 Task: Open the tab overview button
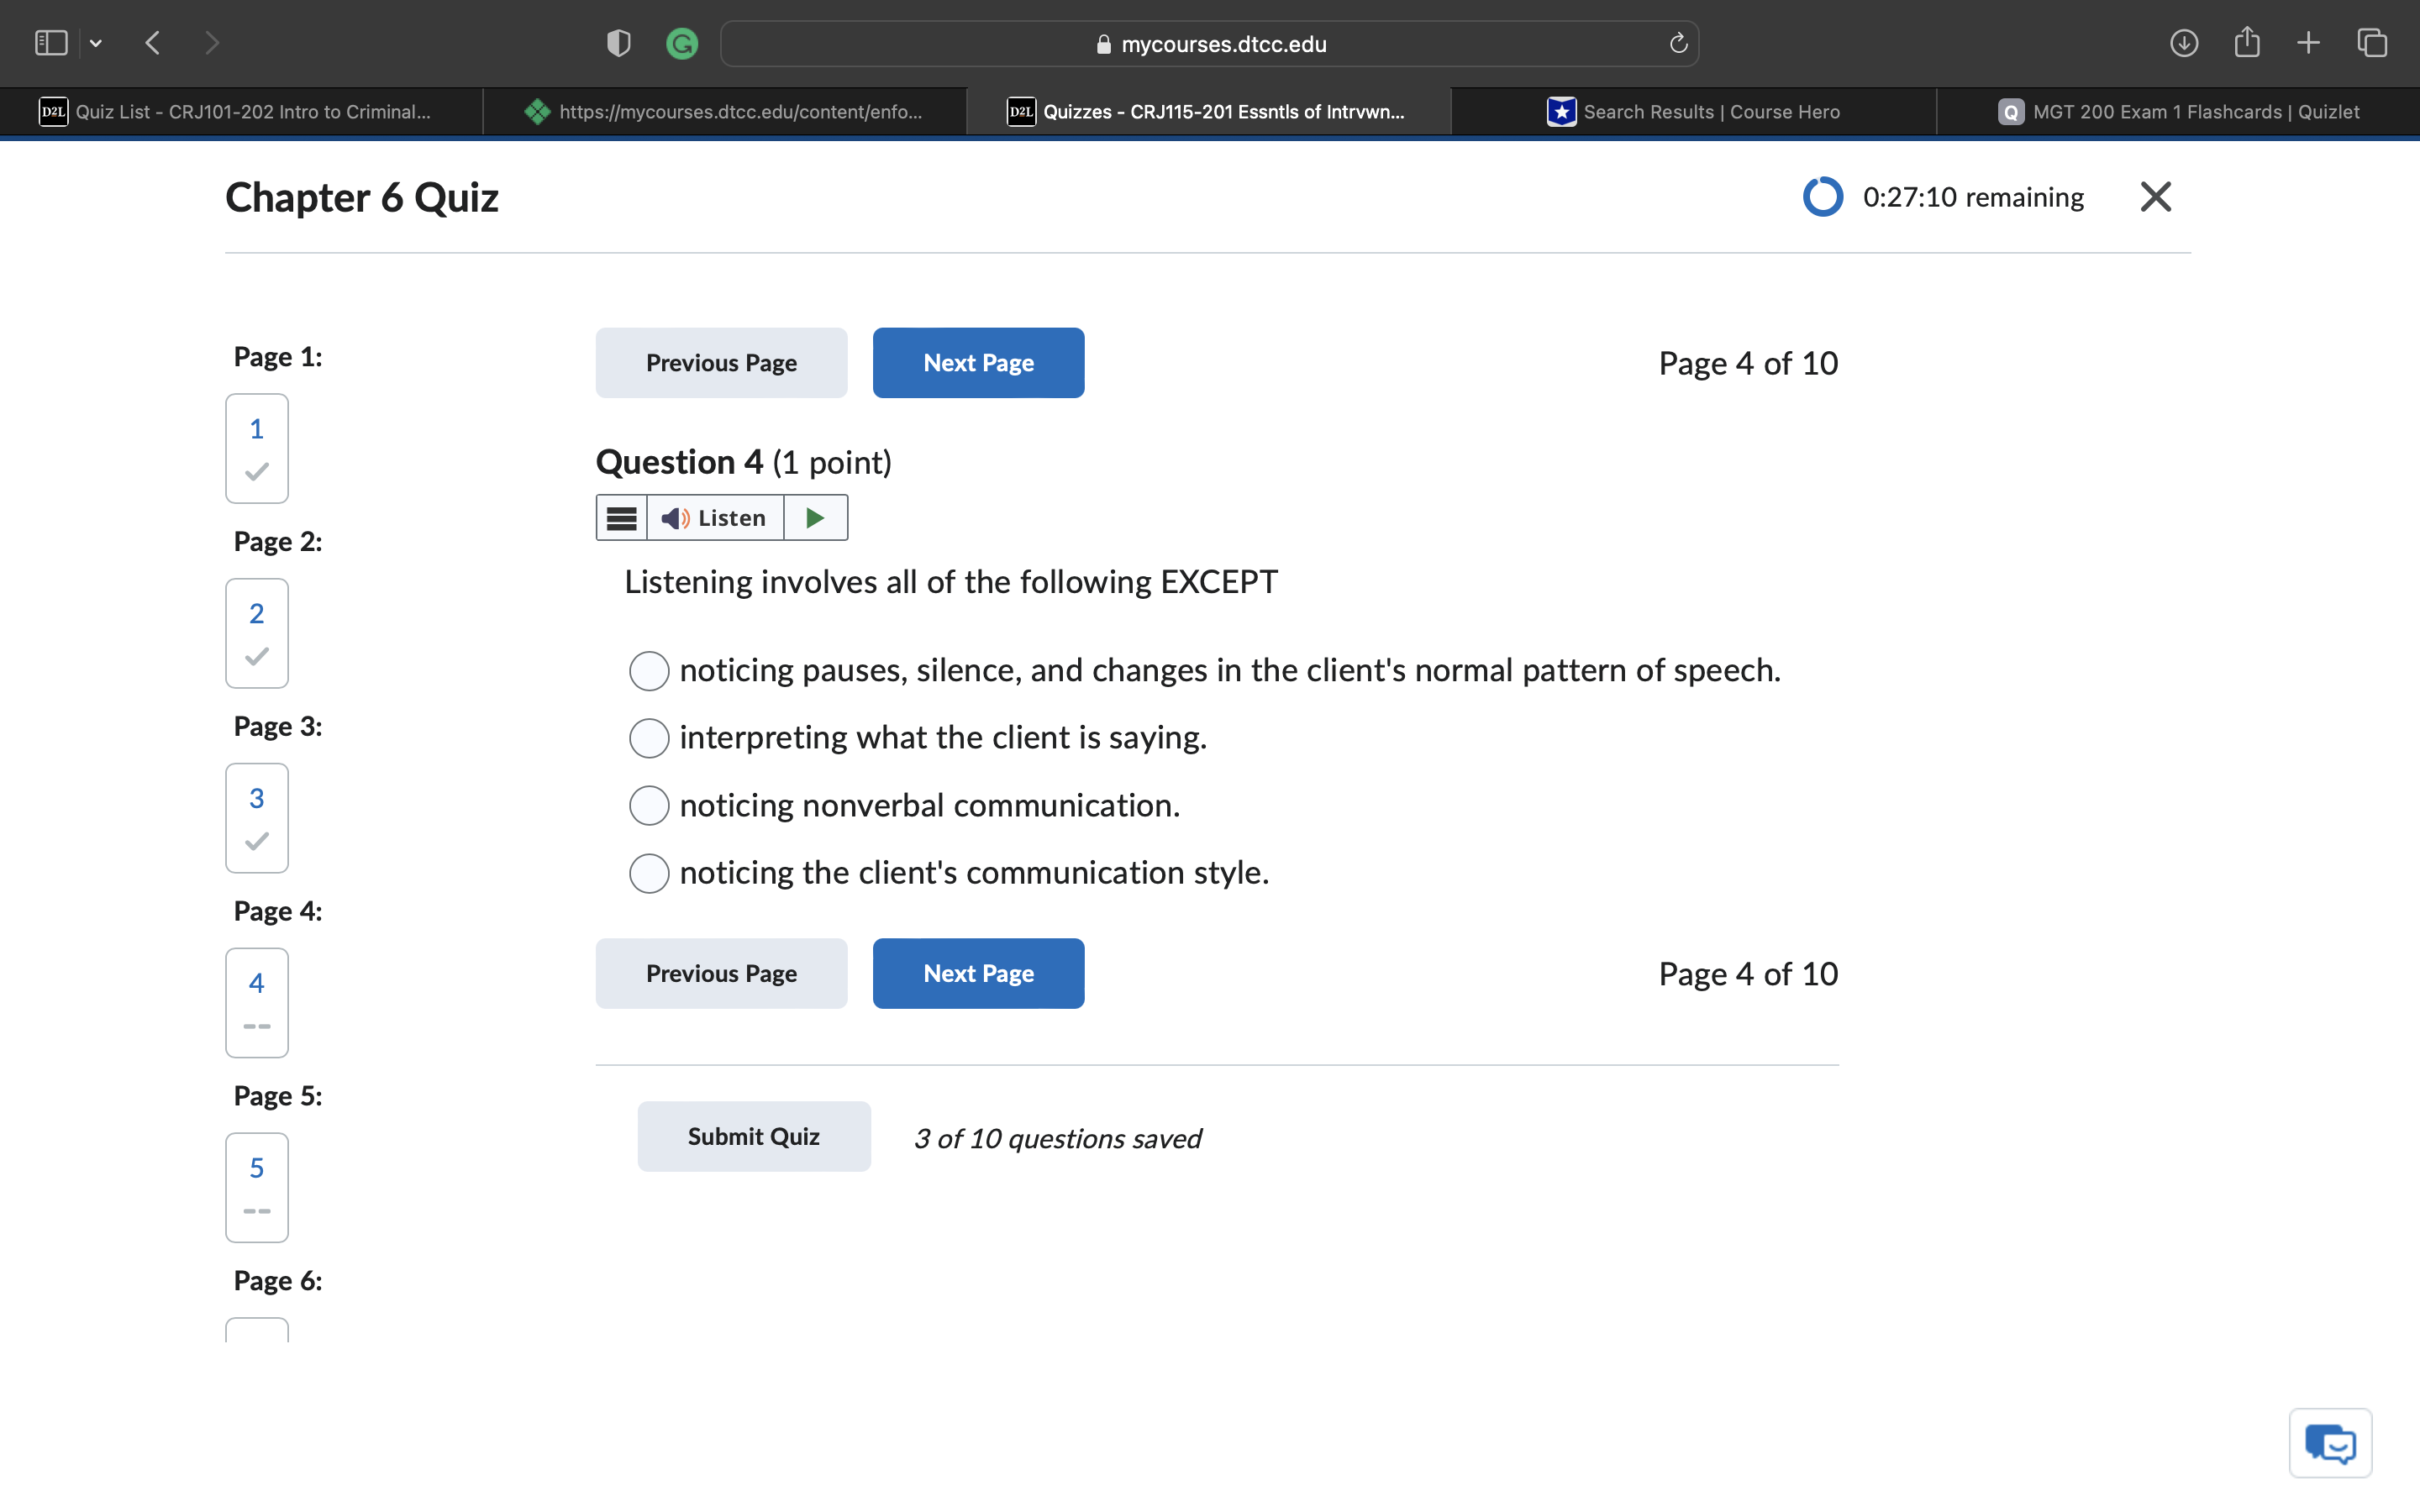pos(2371,43)
